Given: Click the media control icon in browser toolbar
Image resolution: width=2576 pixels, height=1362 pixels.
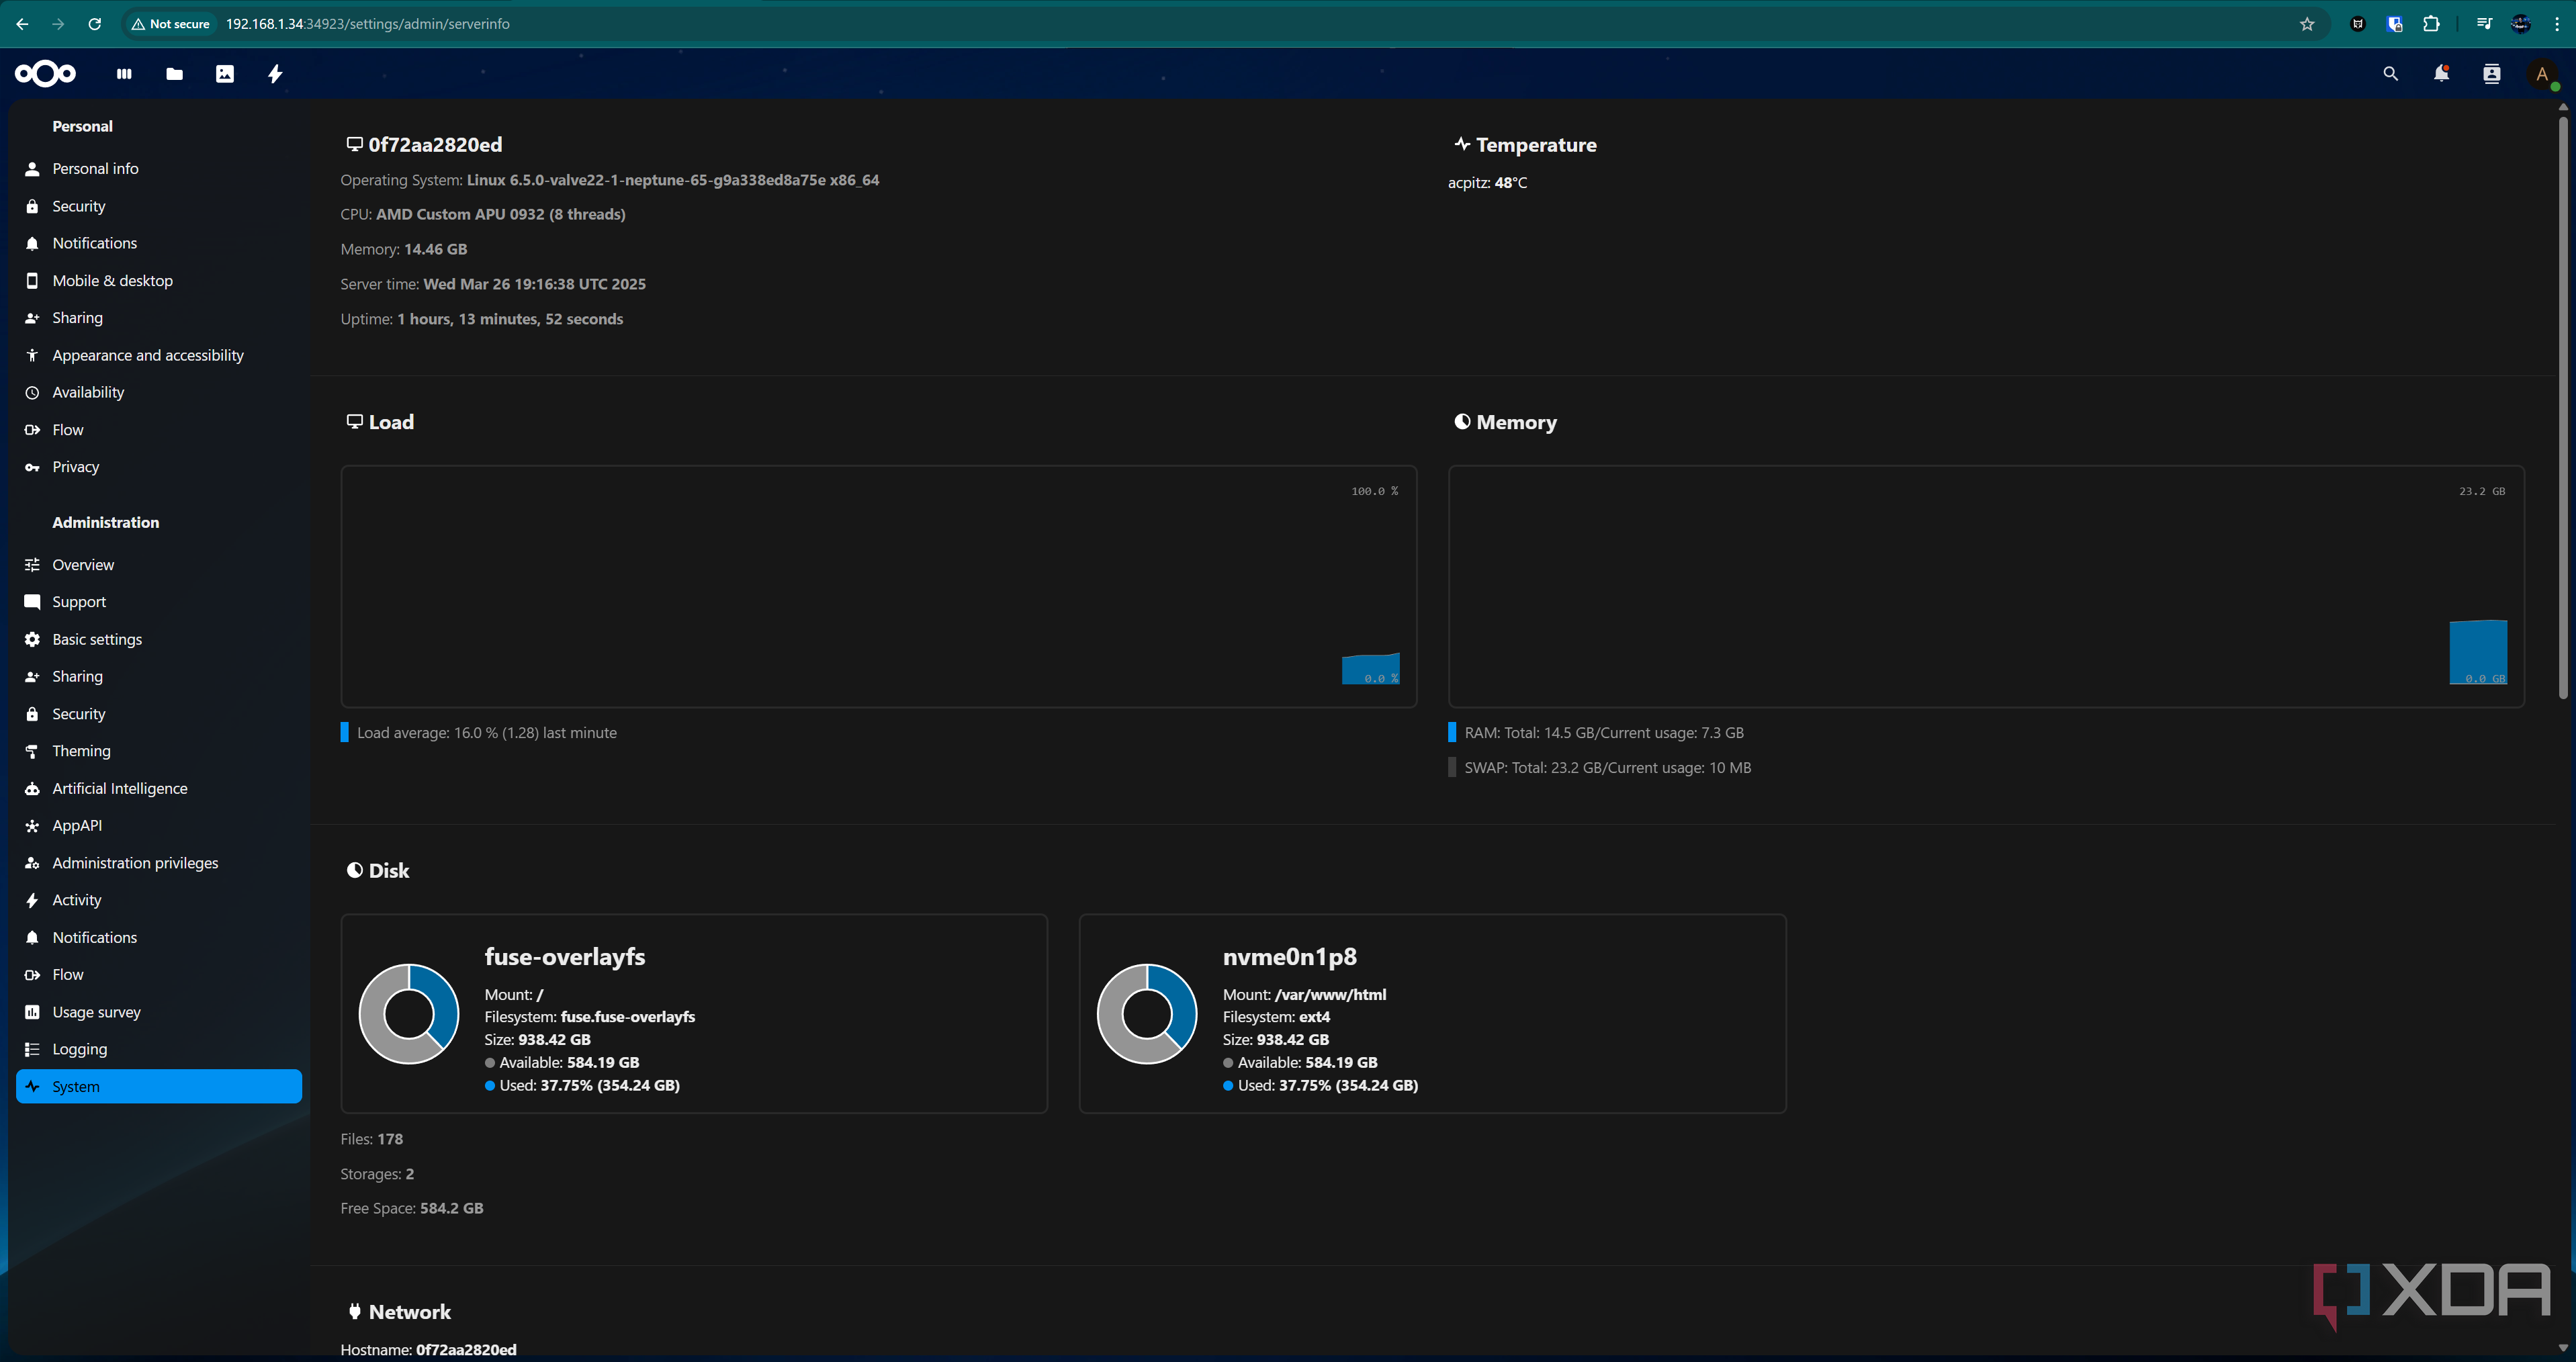Looking at the screenshot, I should pyautogui.click(x=2484, y=24).
